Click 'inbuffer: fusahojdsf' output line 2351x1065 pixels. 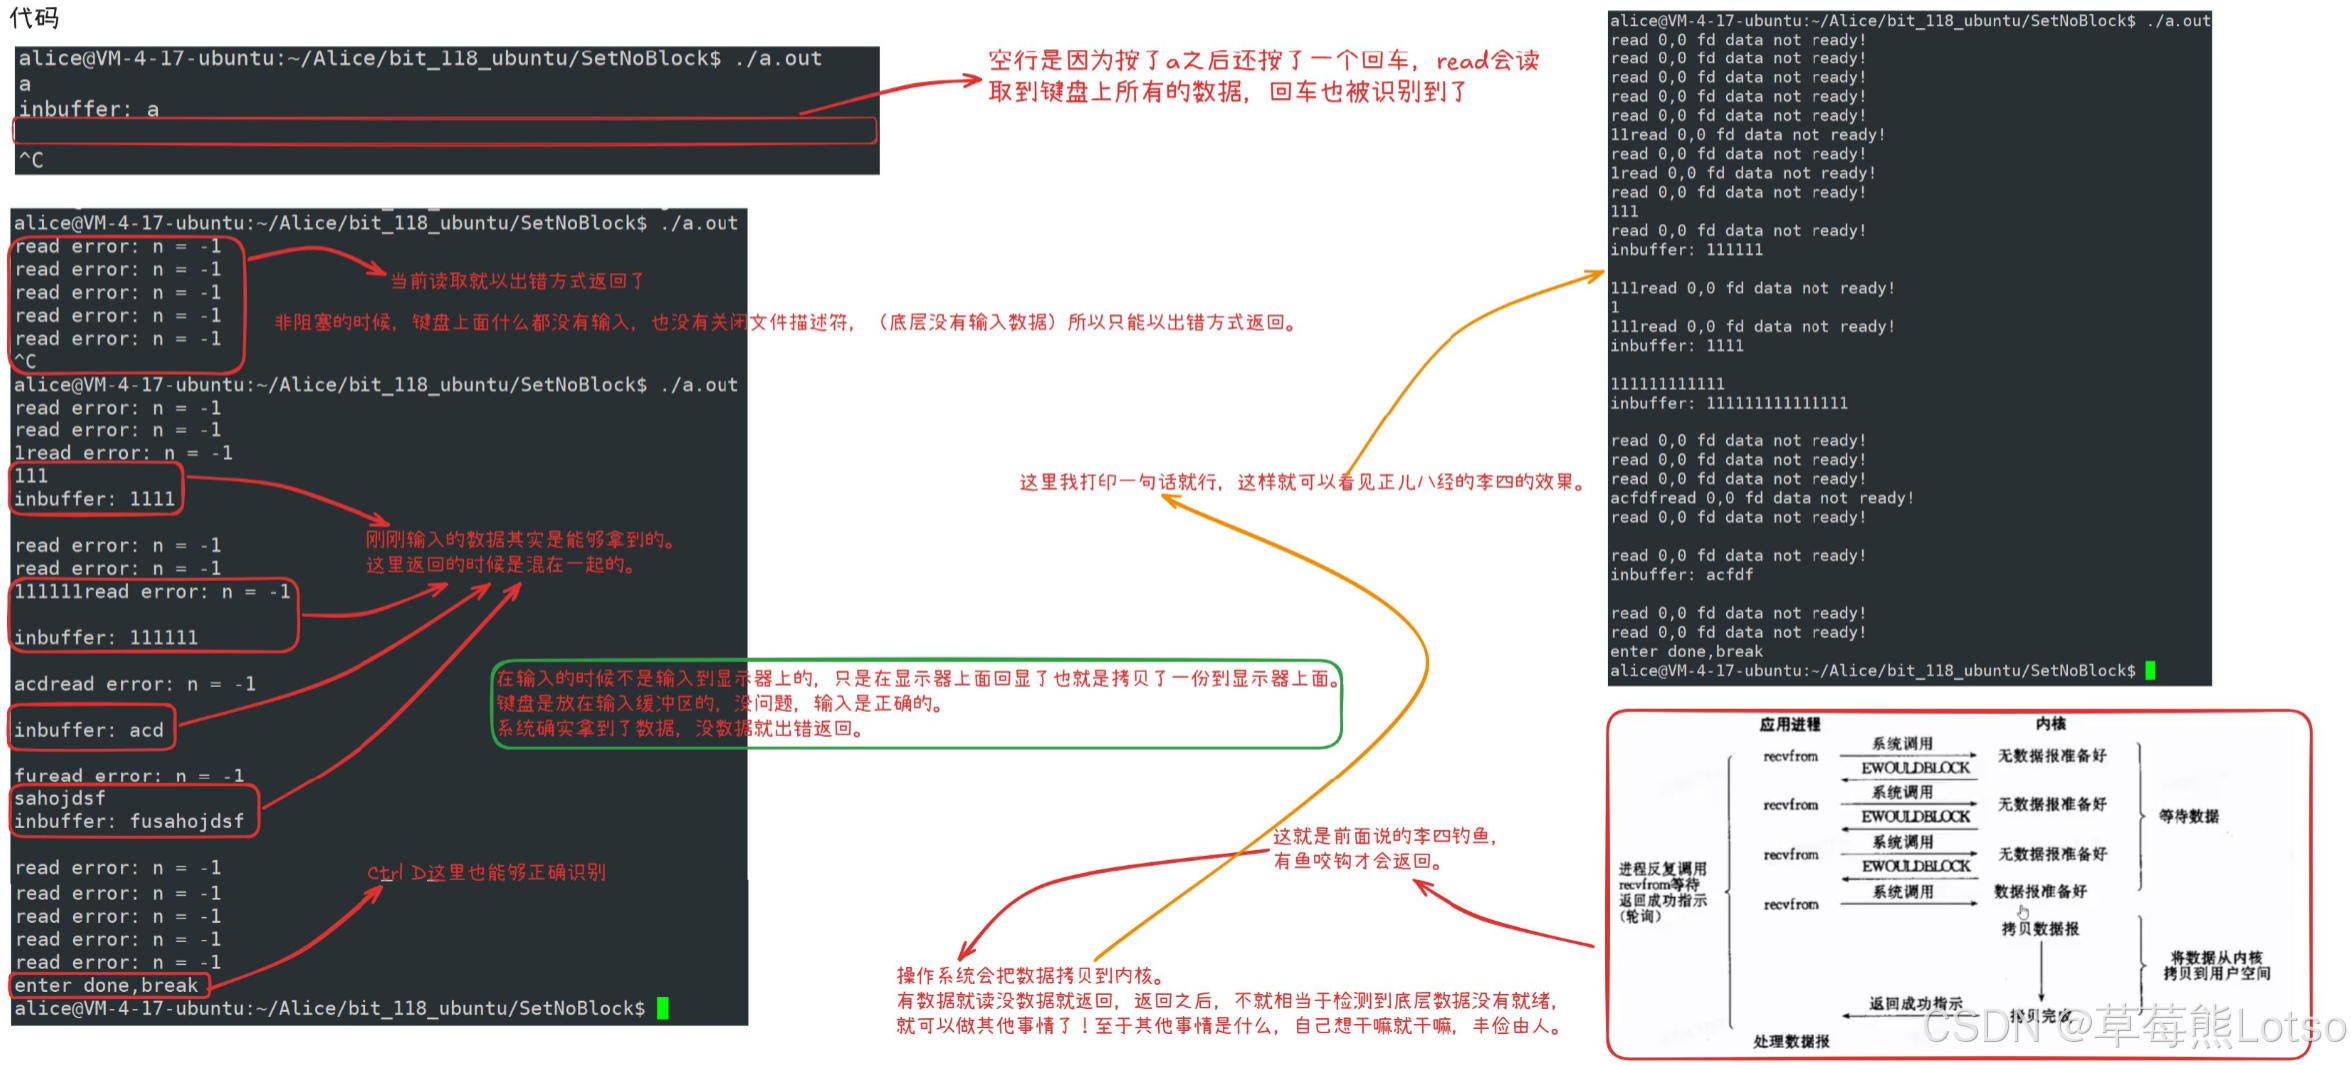129,821
